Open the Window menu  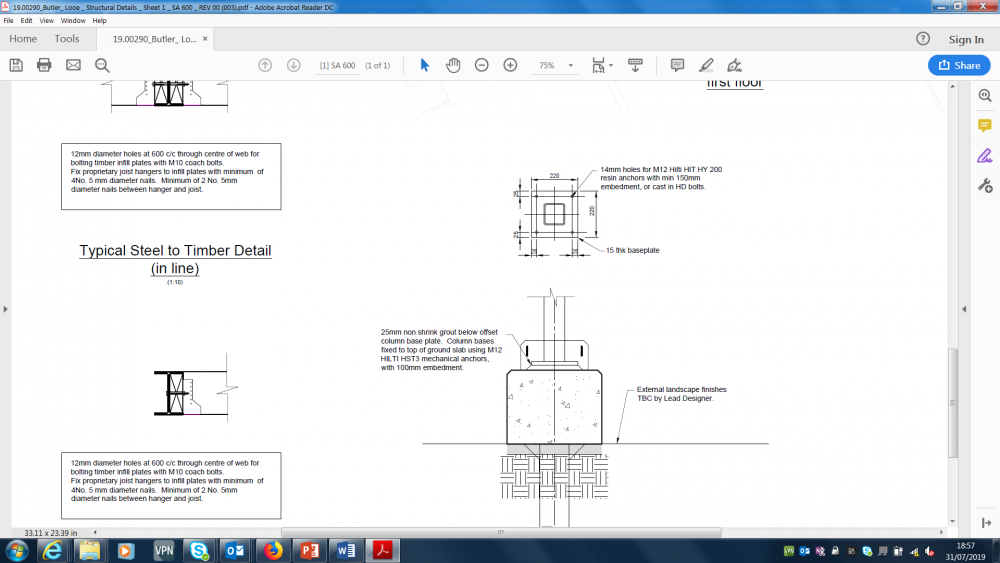point(73,20)
